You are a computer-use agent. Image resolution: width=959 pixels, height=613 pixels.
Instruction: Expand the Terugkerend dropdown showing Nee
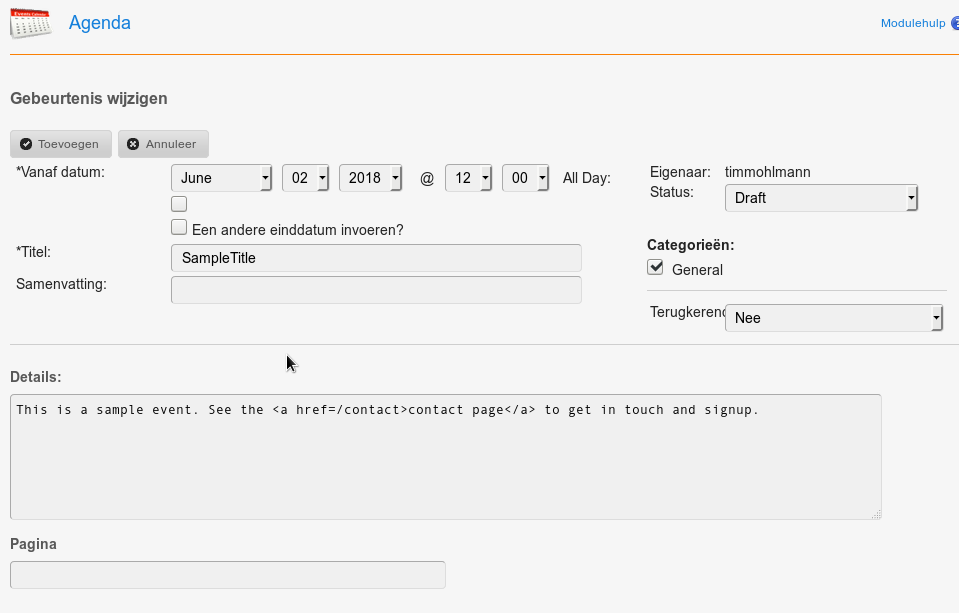click(x=833, y=318)
